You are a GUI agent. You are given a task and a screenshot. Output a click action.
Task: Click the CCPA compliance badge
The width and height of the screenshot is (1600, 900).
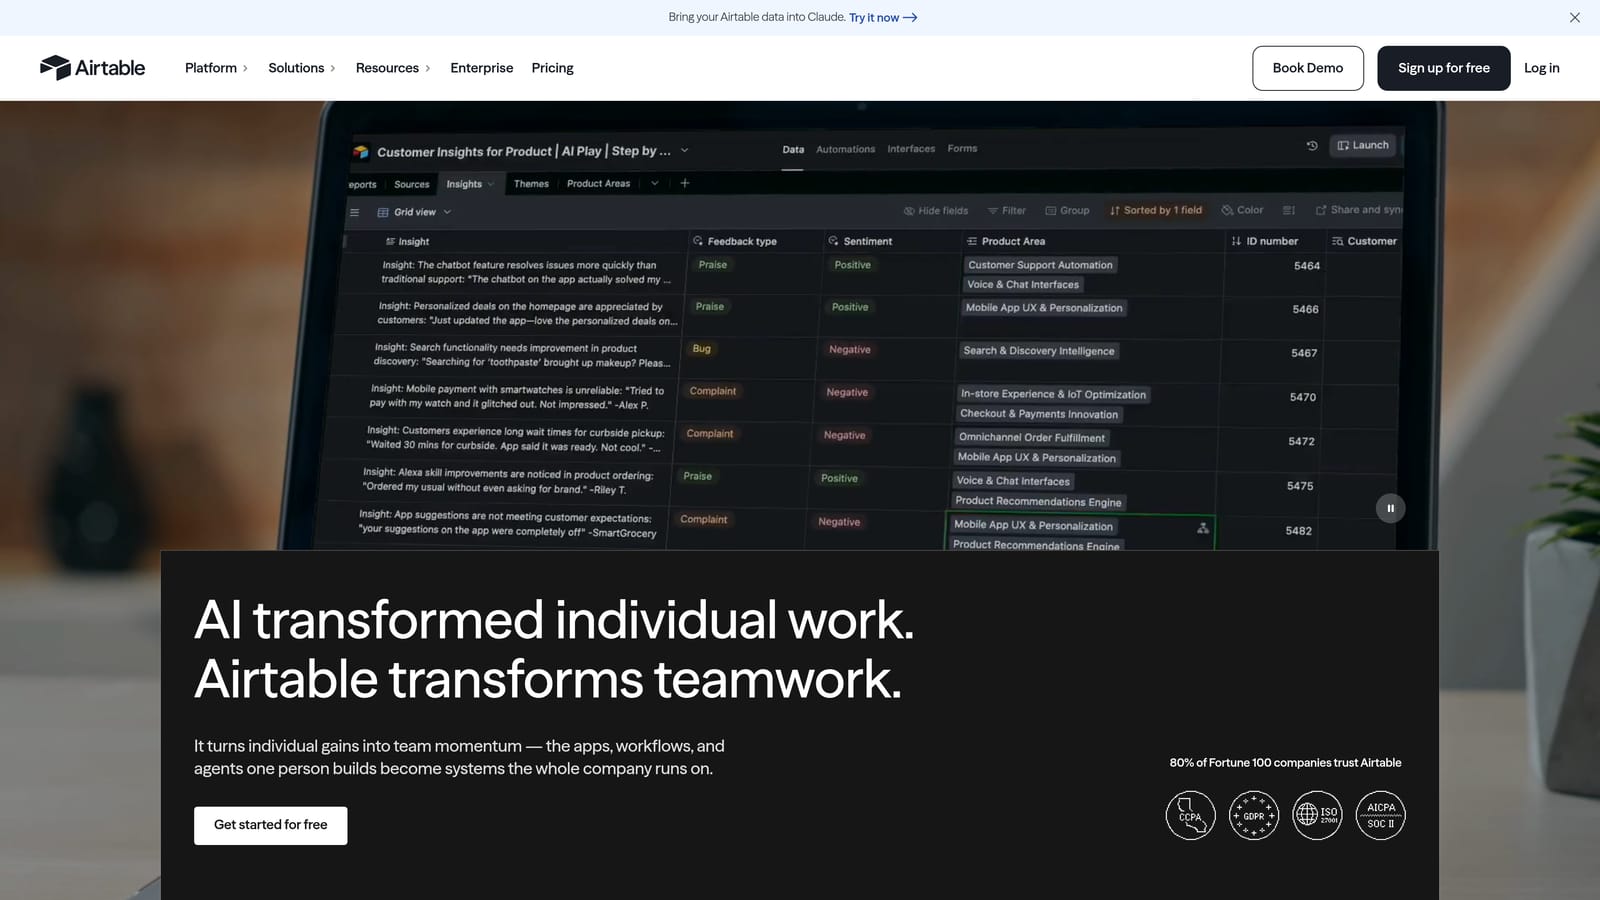1190,815
